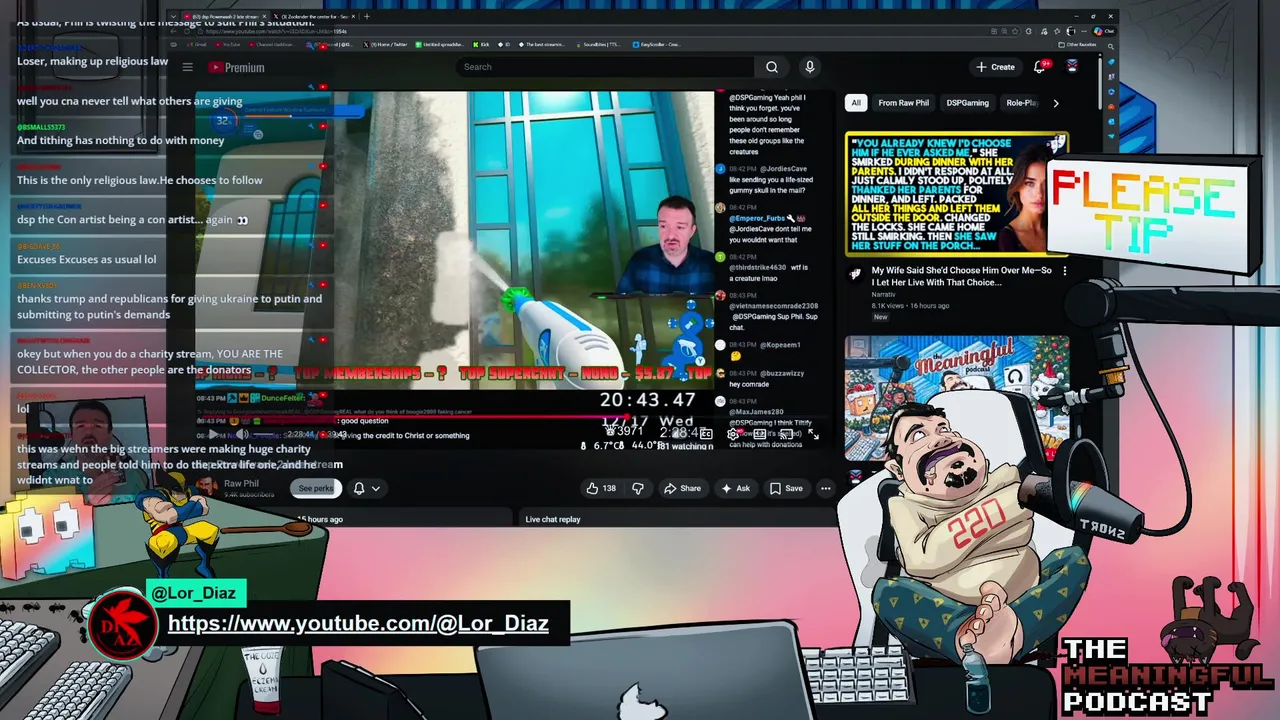Enter fullscreen in the video player
Viewport: 1280px width, 720px height.
(x=813, y=434)
